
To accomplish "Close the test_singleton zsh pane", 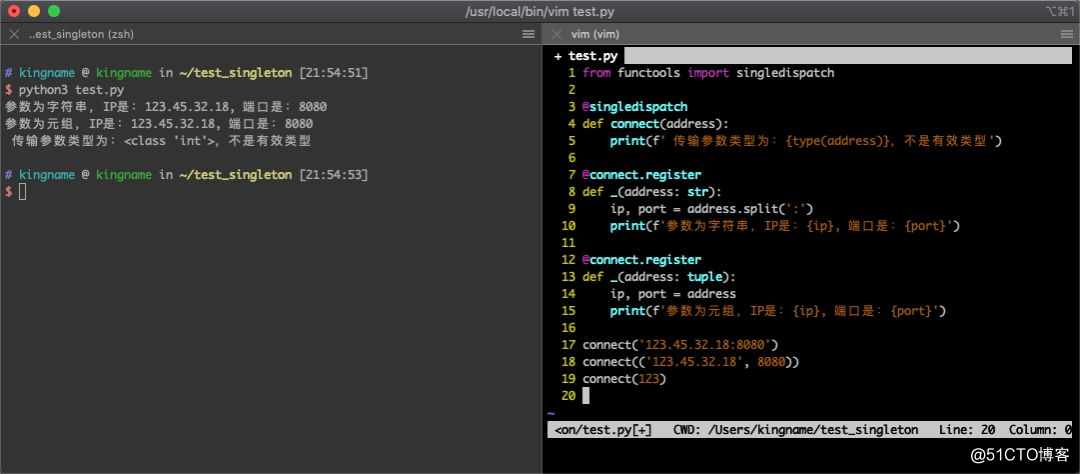I will [x=14, y=34].
